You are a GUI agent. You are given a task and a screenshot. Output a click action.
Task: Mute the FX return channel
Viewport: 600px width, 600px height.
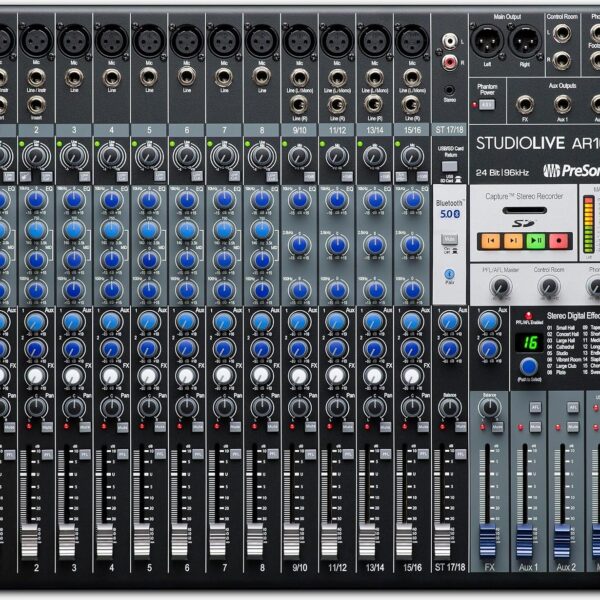point(497,427)
